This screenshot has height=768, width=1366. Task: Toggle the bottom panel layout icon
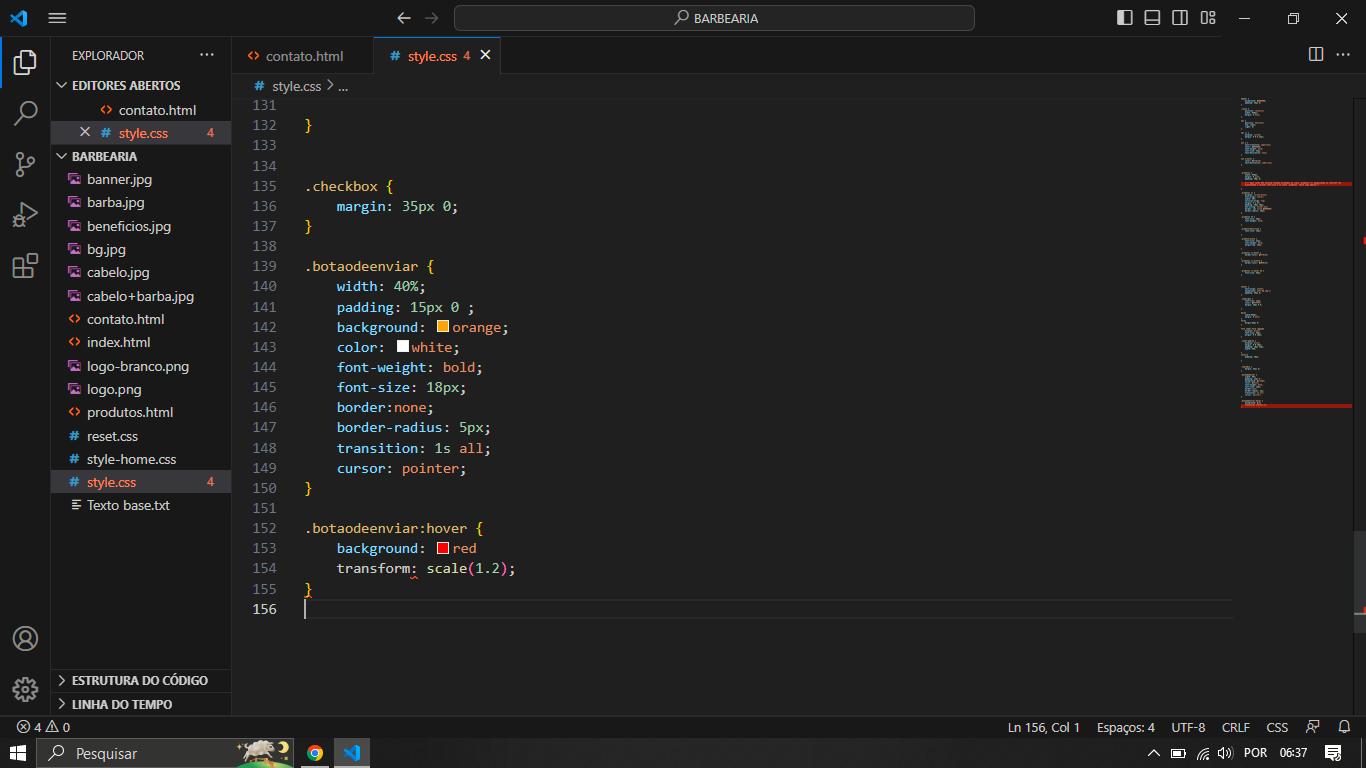pyautogui.click(x=1152, y=18)
